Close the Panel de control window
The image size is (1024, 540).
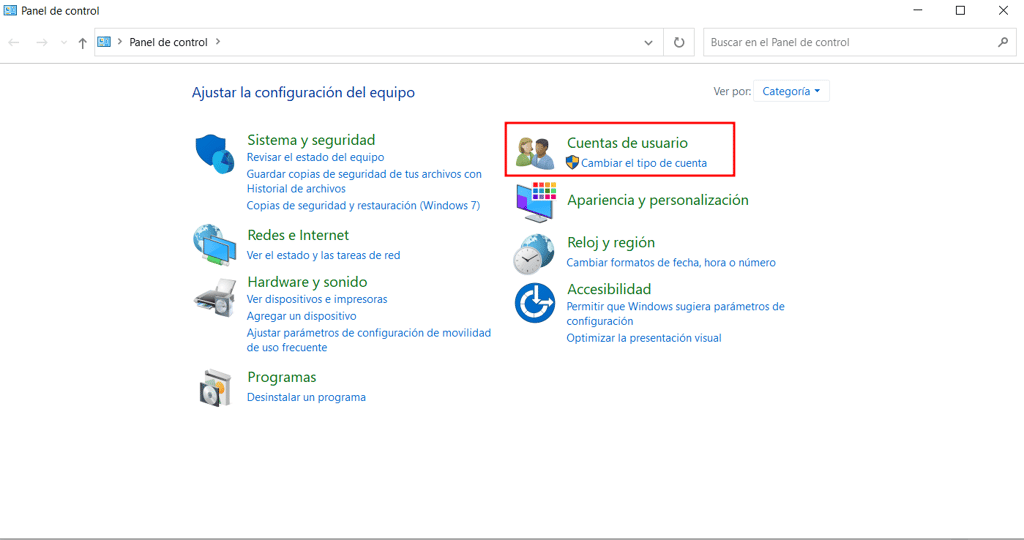1003,10
